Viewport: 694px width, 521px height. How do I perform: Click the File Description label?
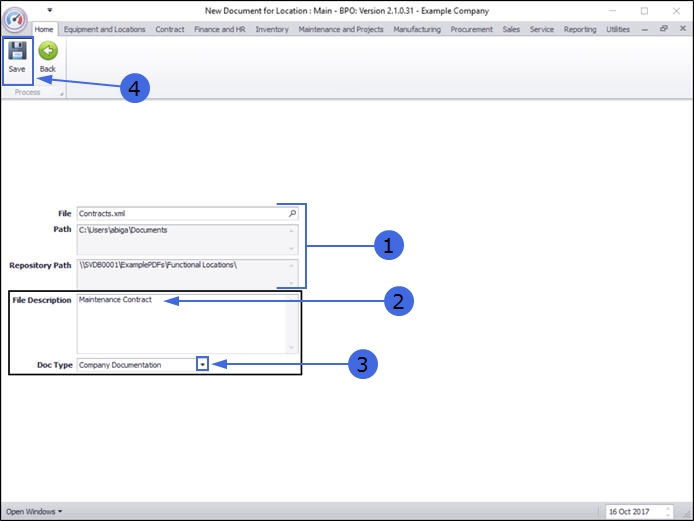[42, 300]
